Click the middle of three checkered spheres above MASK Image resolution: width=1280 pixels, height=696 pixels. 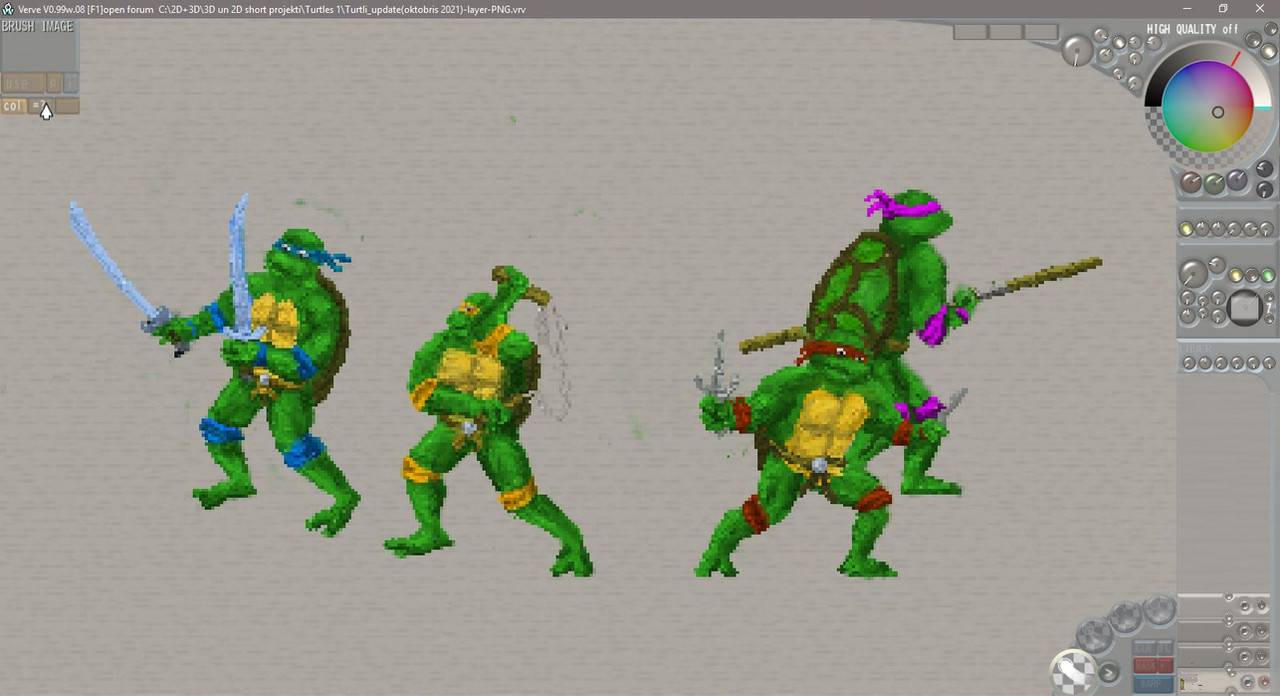[x=1126, y=616]
